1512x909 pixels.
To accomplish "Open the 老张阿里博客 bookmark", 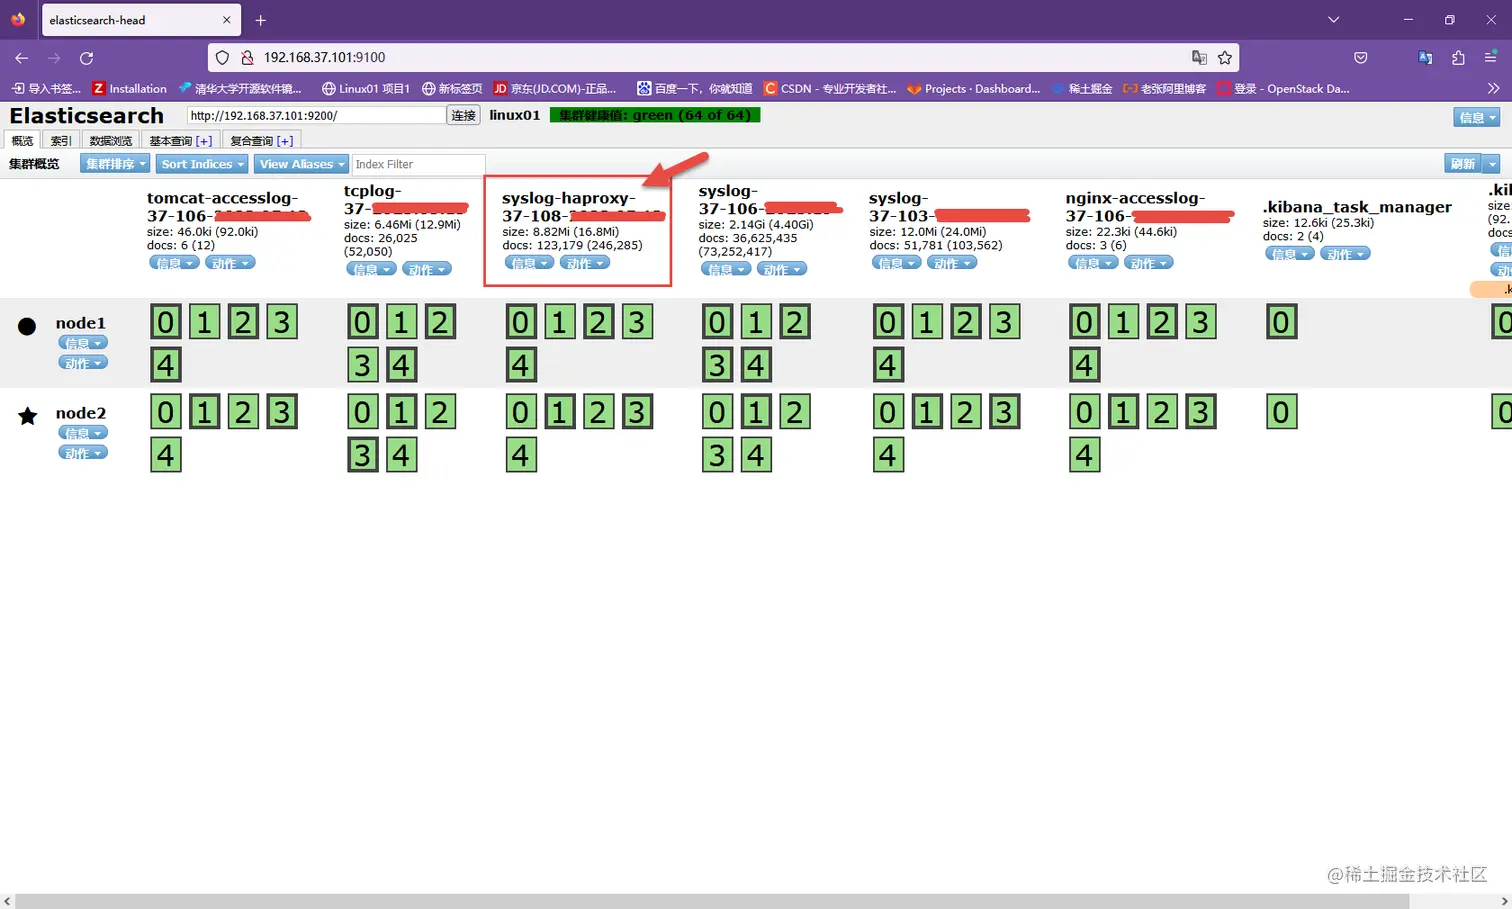I will [1165, 88].
